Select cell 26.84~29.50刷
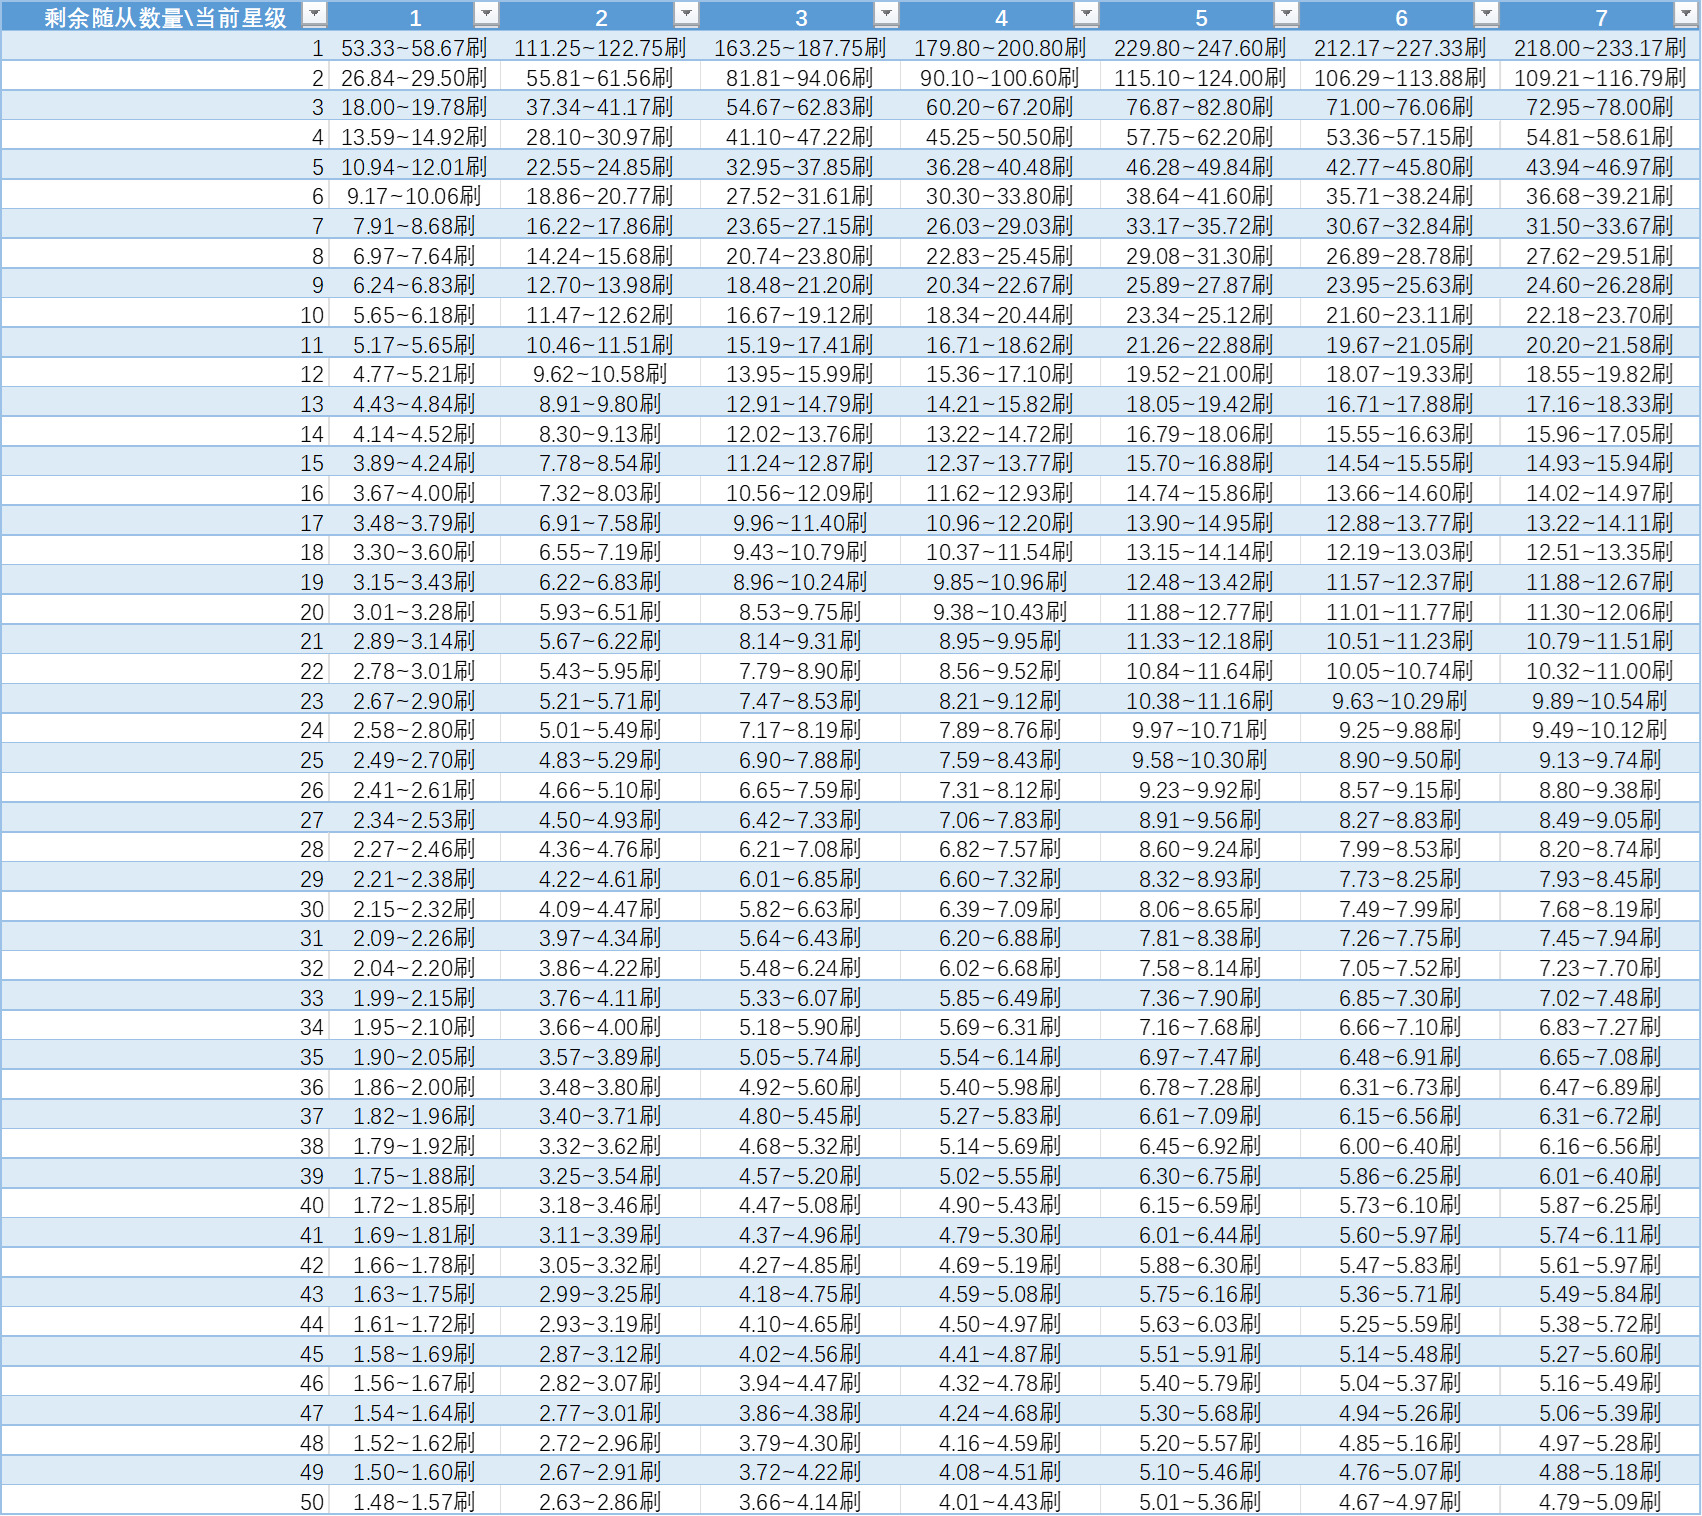 pos(414,78)
